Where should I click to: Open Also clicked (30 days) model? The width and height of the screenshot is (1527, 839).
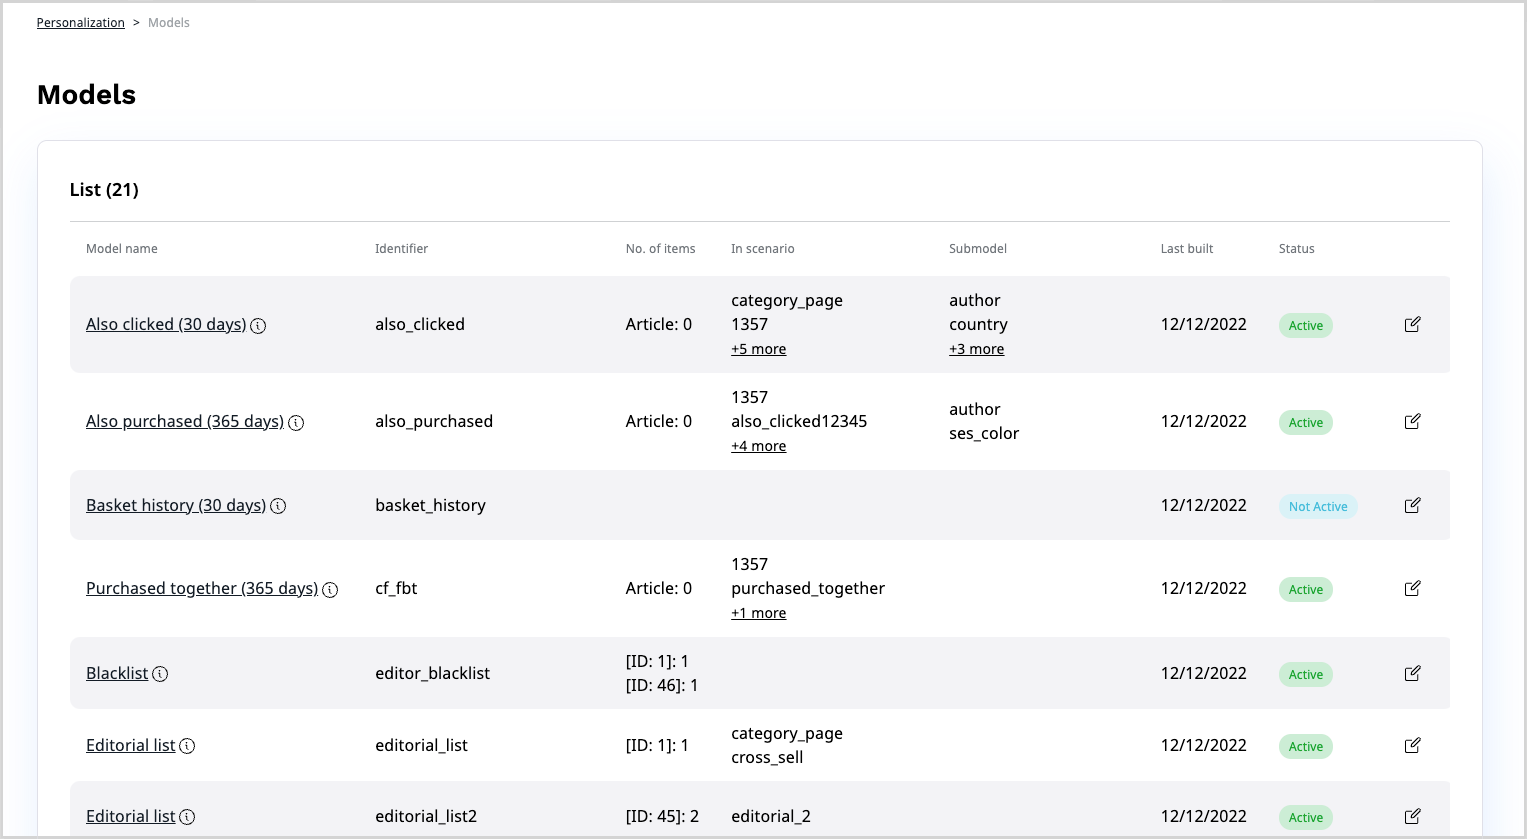[166, 324]
